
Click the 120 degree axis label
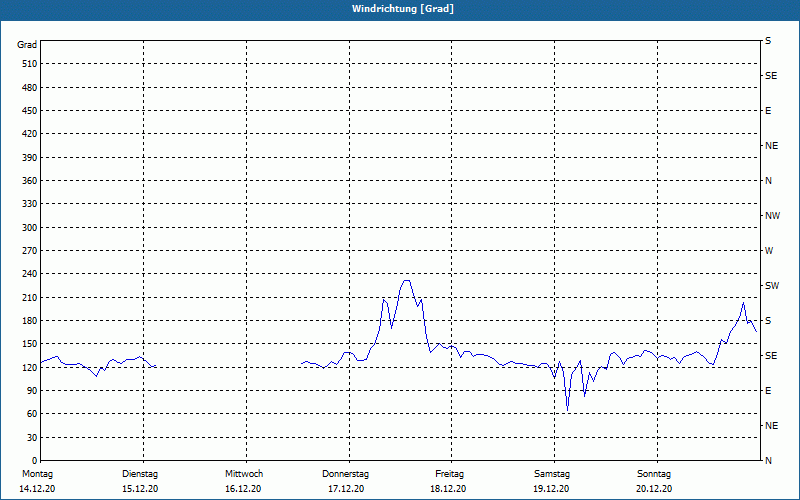(x=30, y=367)
